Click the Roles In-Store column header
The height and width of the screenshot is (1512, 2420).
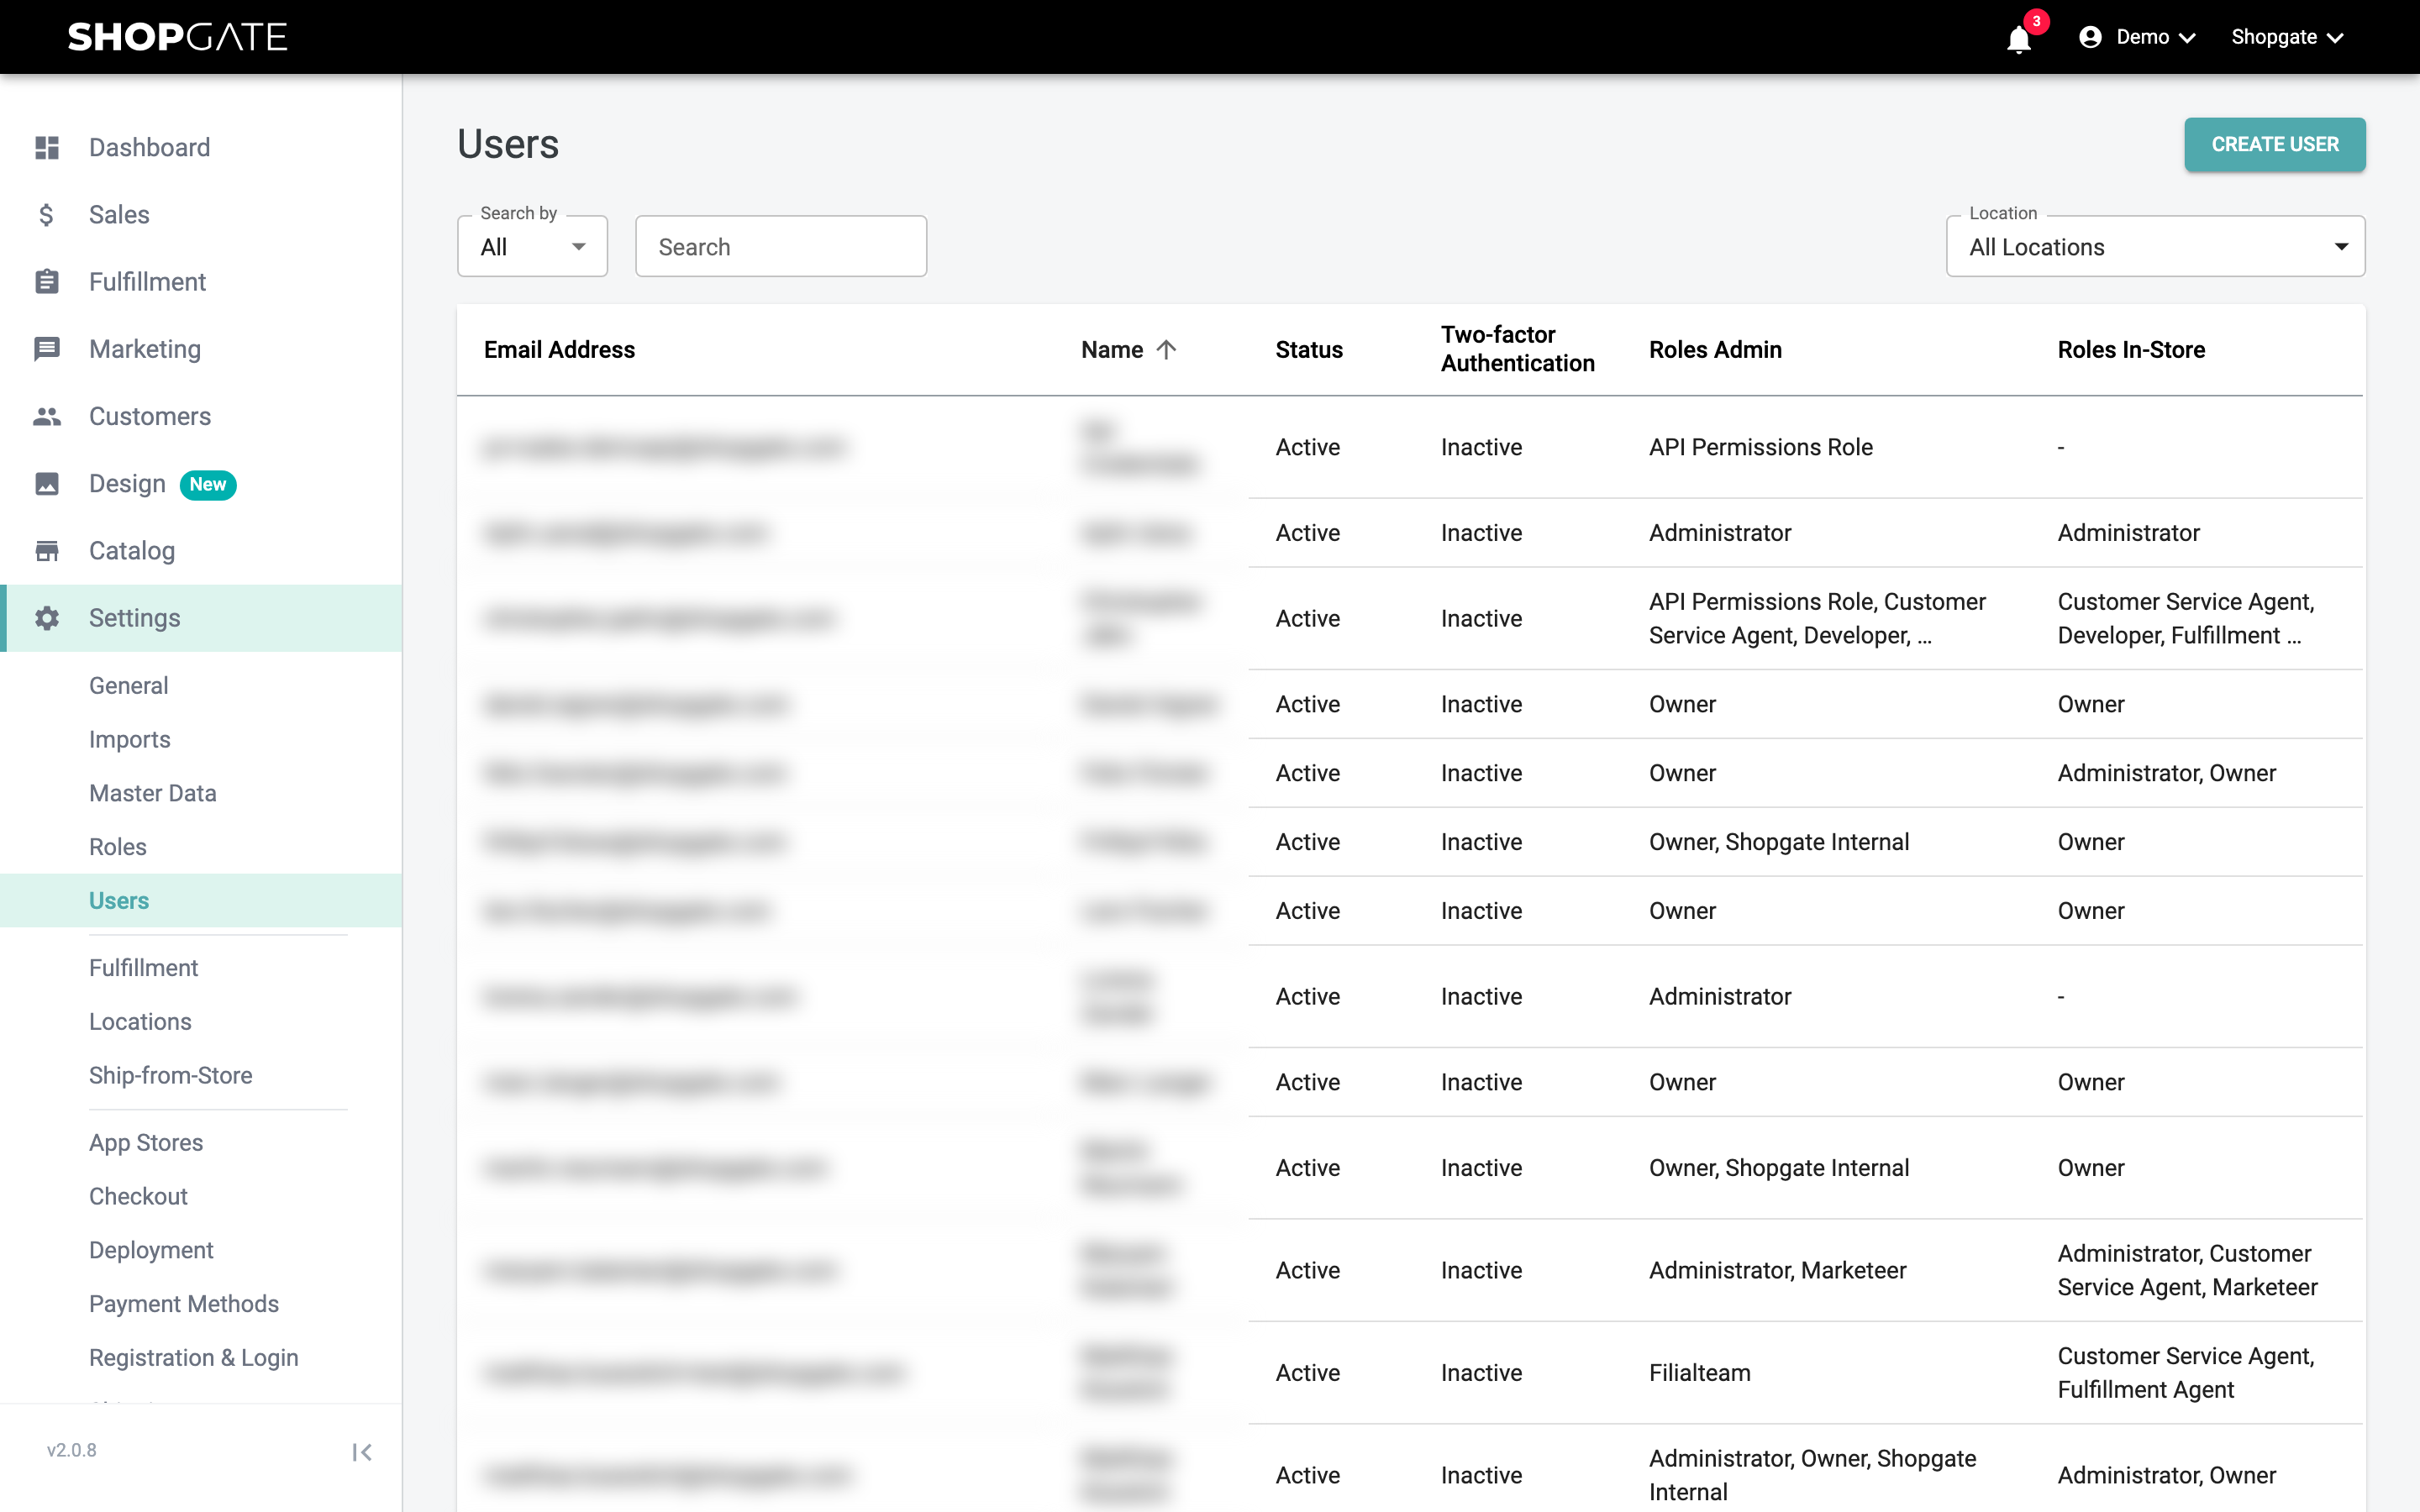2131,349
